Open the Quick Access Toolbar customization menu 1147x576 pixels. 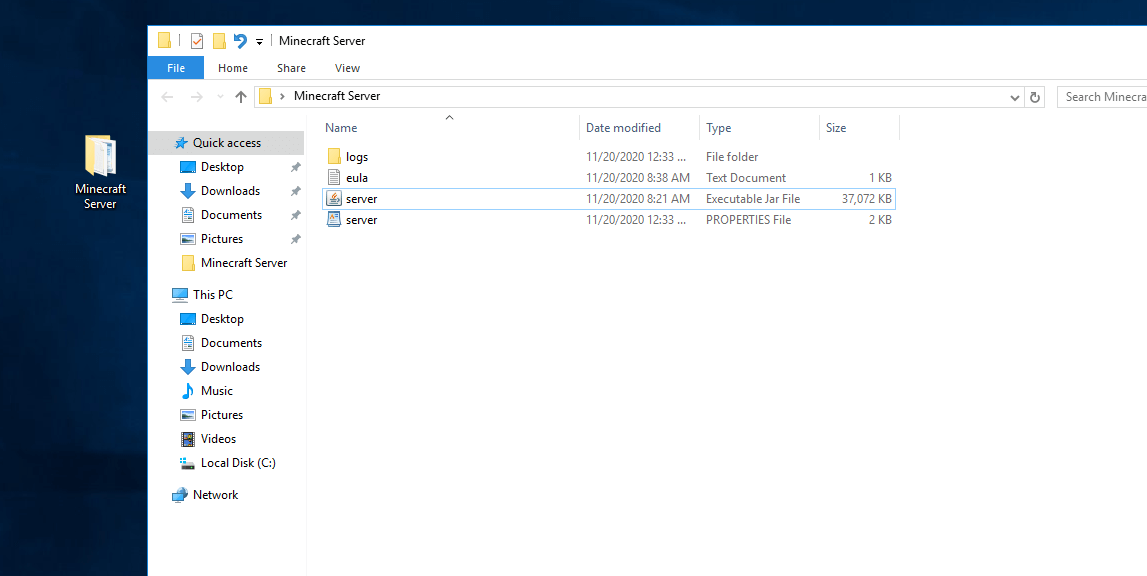click(258, 40)
